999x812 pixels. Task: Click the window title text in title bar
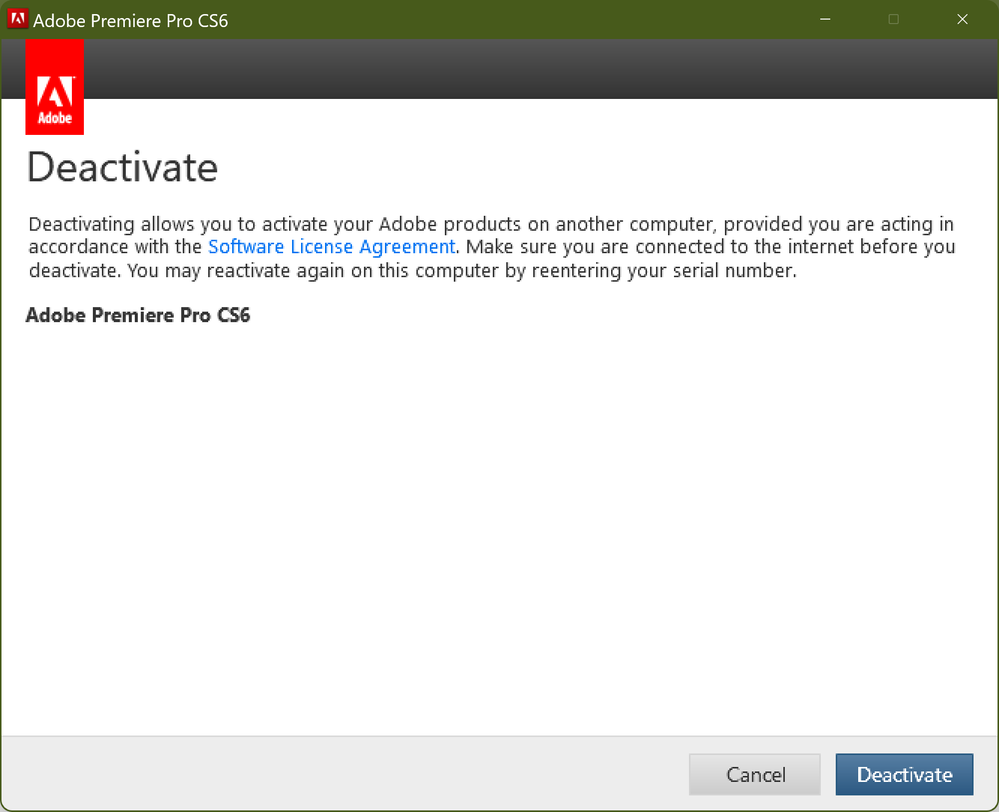click(131, 20)
